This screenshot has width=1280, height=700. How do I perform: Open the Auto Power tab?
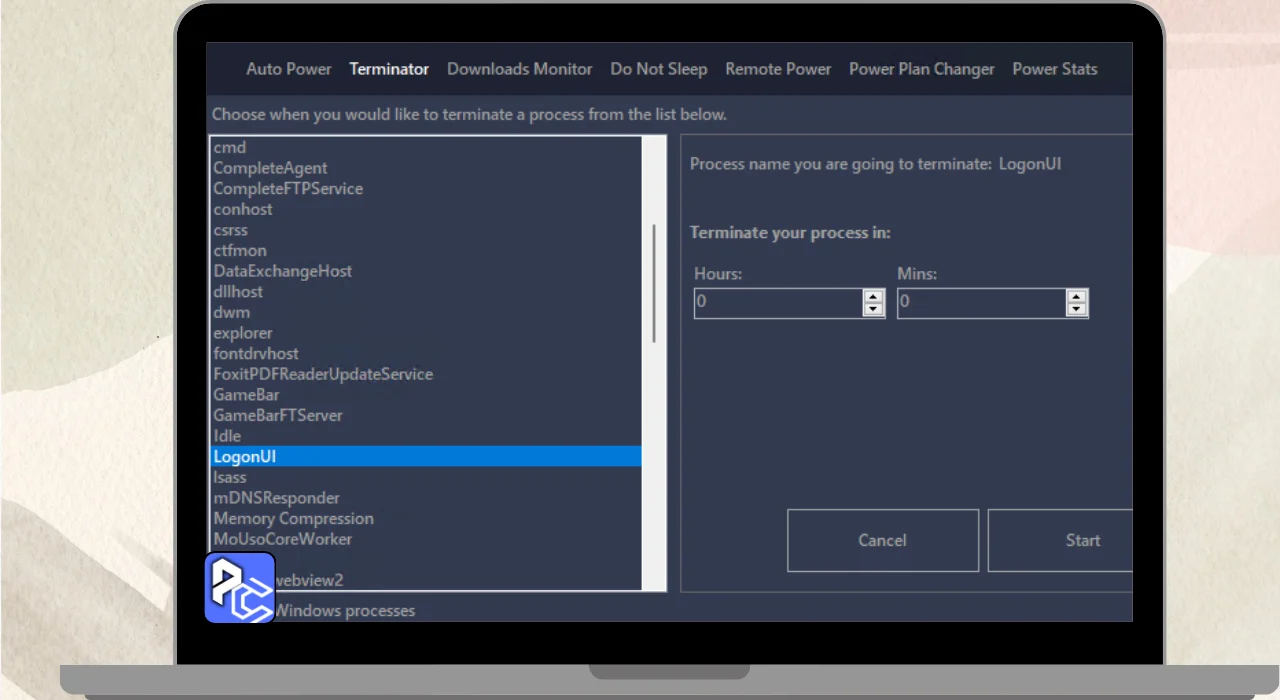pyautogui.click(x=289, y=69)
